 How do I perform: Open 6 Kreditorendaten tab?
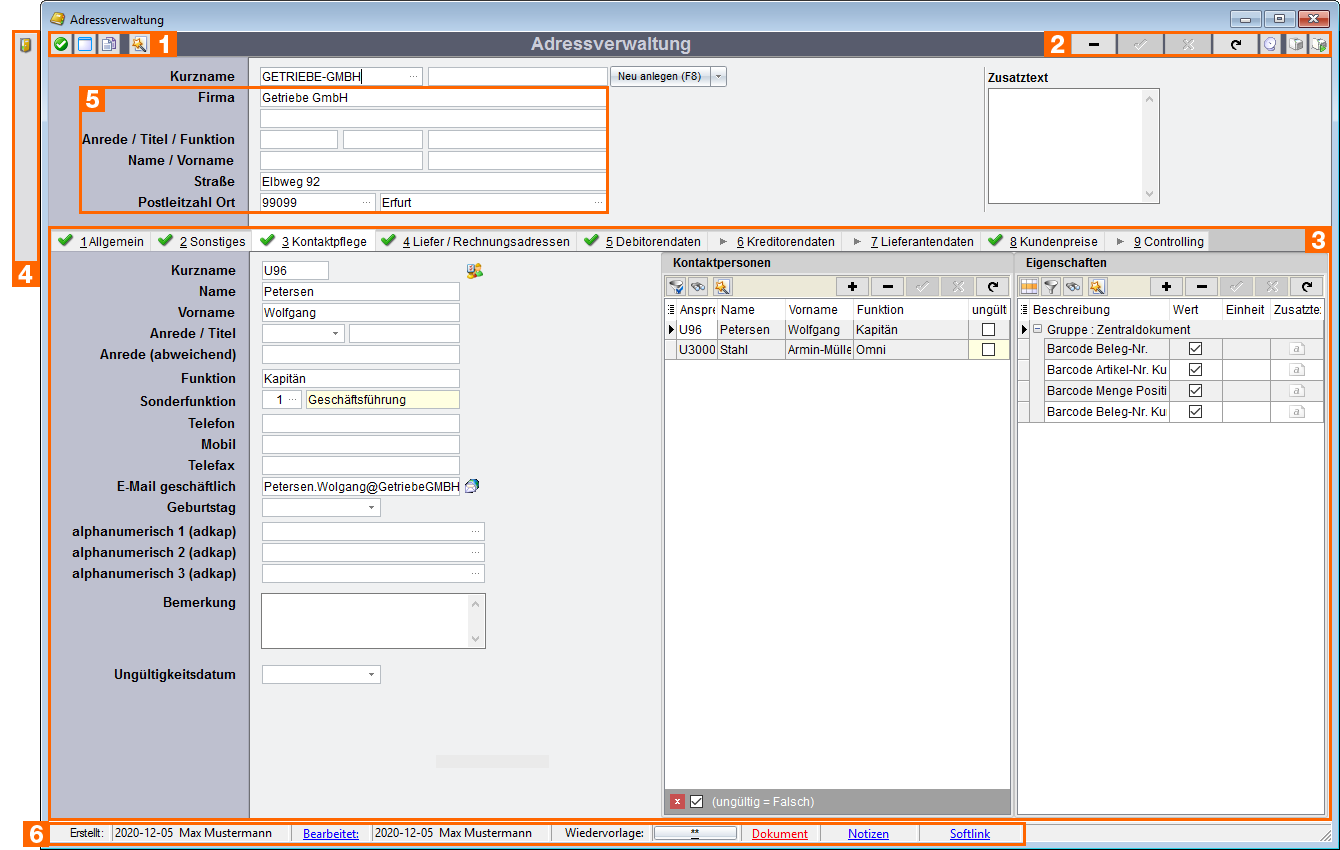click(x=776, y=241)
